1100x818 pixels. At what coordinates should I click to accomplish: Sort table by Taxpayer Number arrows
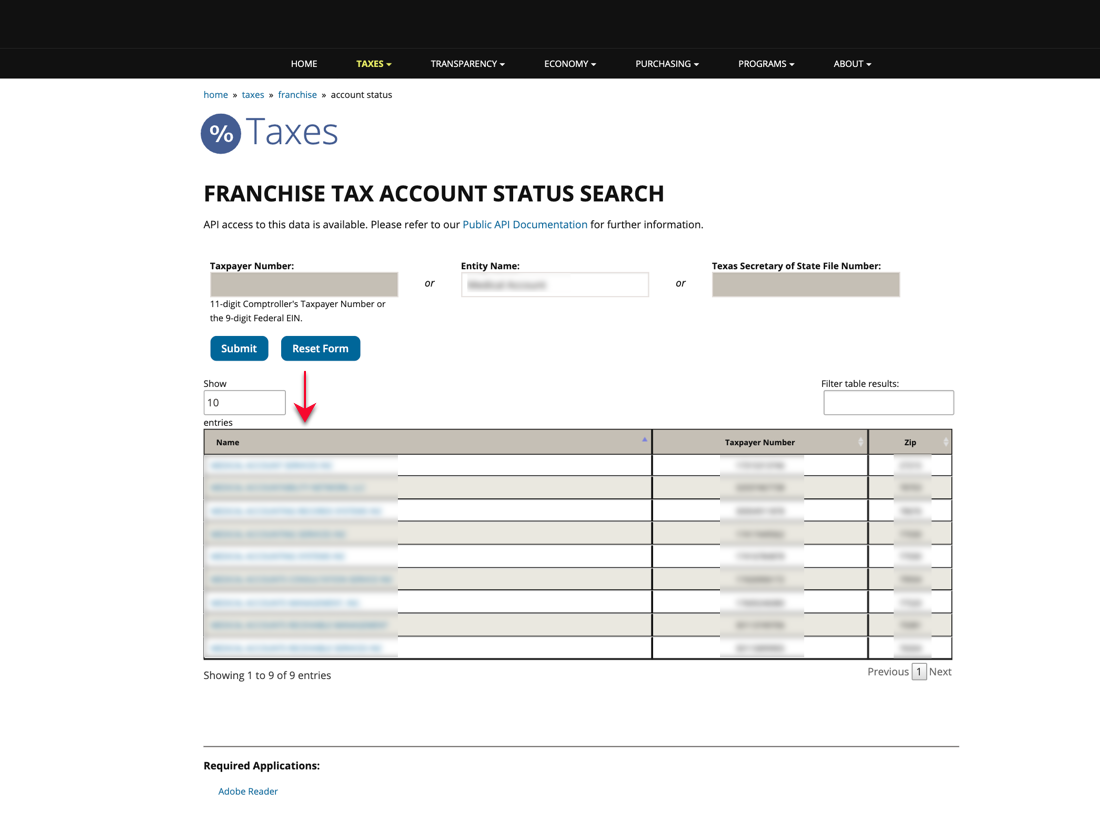coord(860,442)
